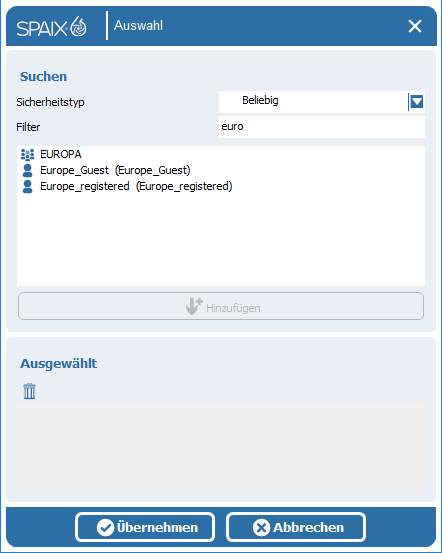442x553 pixels.
Task: Click the Europe_Guest user icon
Action: [28, 171]
